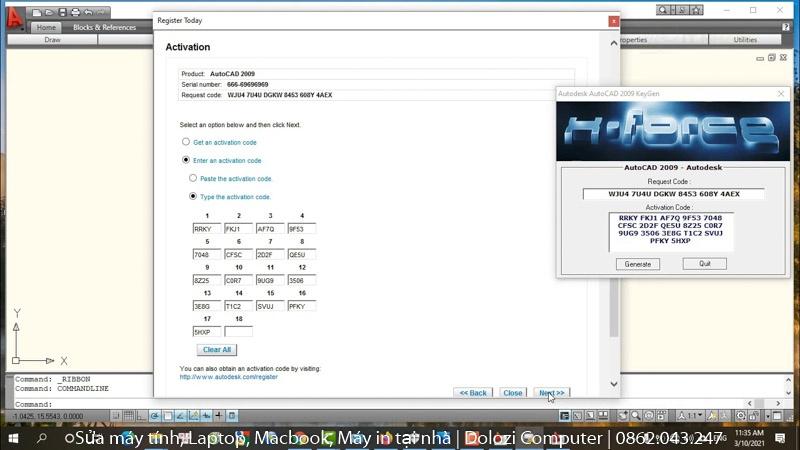Click the Plot/Print icon in quick access toolbar

click(x=76, y=12)
